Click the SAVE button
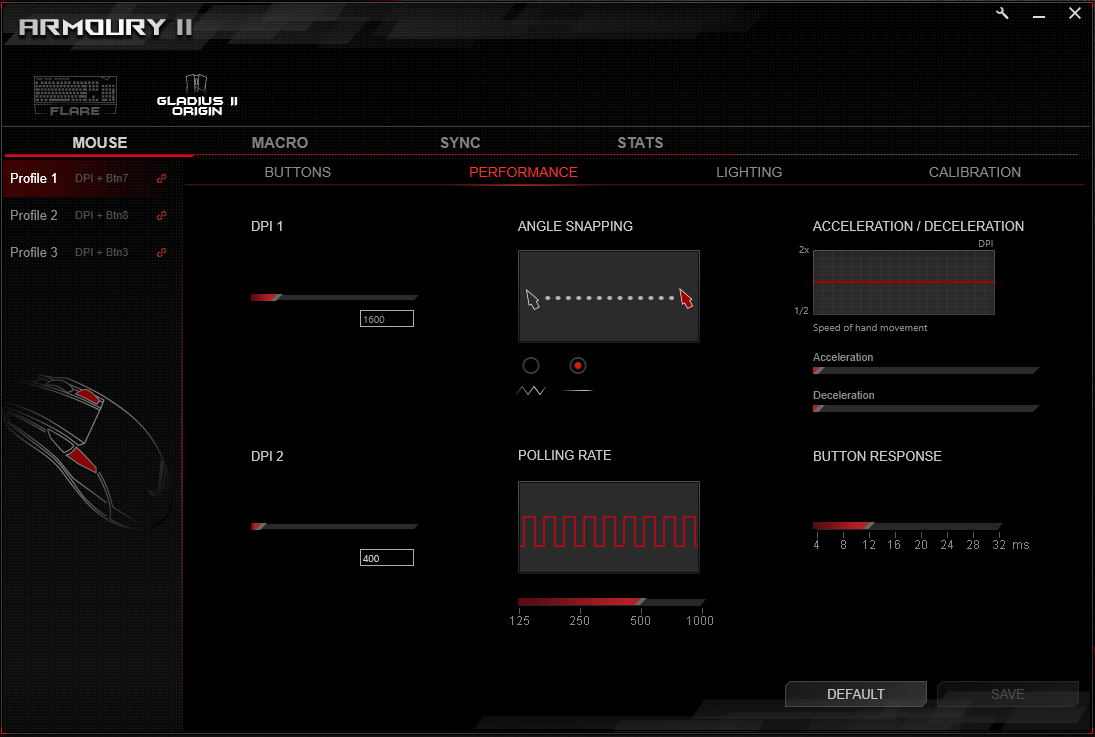 pos(1008,694)
